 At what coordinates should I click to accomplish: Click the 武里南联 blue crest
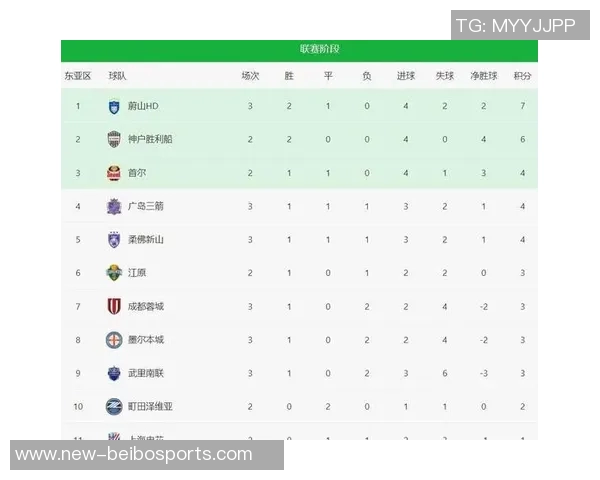click(114, 373)
